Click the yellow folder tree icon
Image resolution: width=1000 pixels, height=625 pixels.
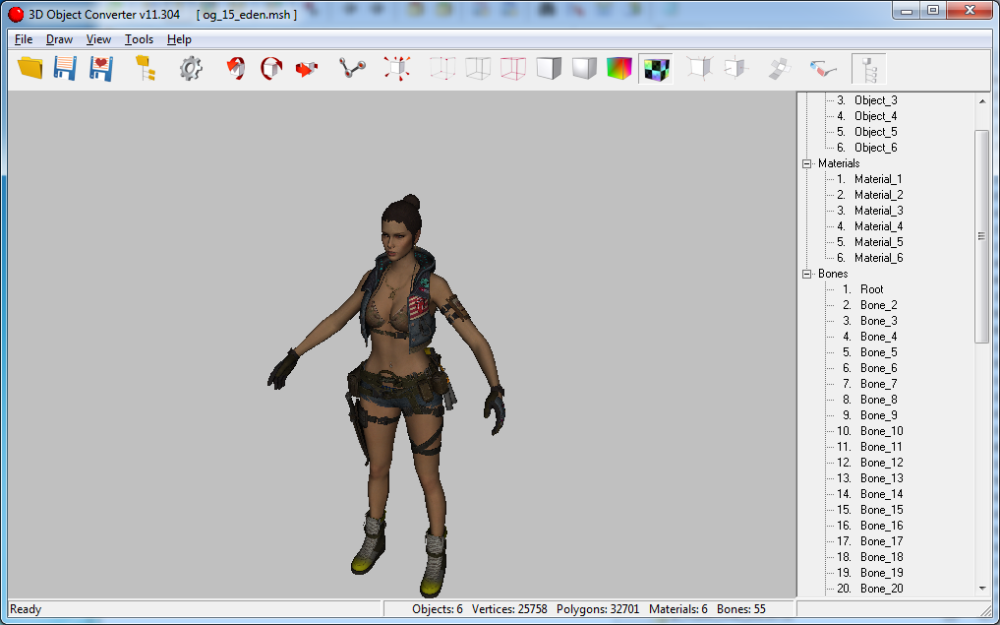pos(145,68)
